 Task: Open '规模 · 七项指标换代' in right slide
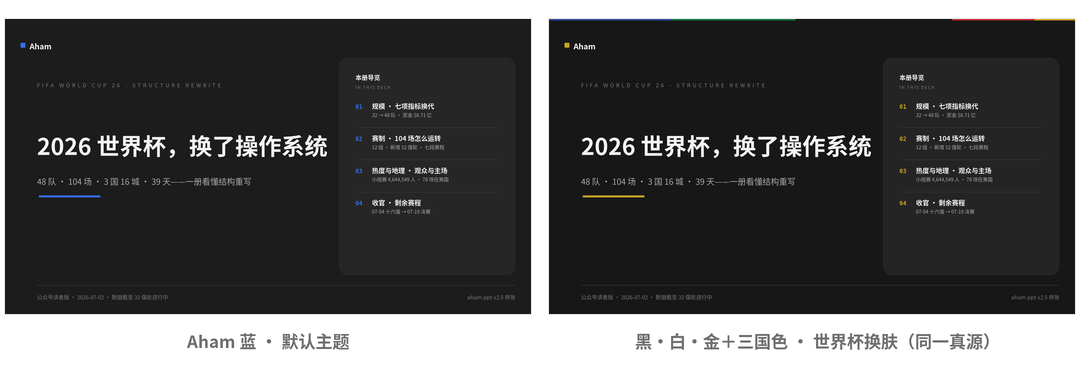coord(947,106)
